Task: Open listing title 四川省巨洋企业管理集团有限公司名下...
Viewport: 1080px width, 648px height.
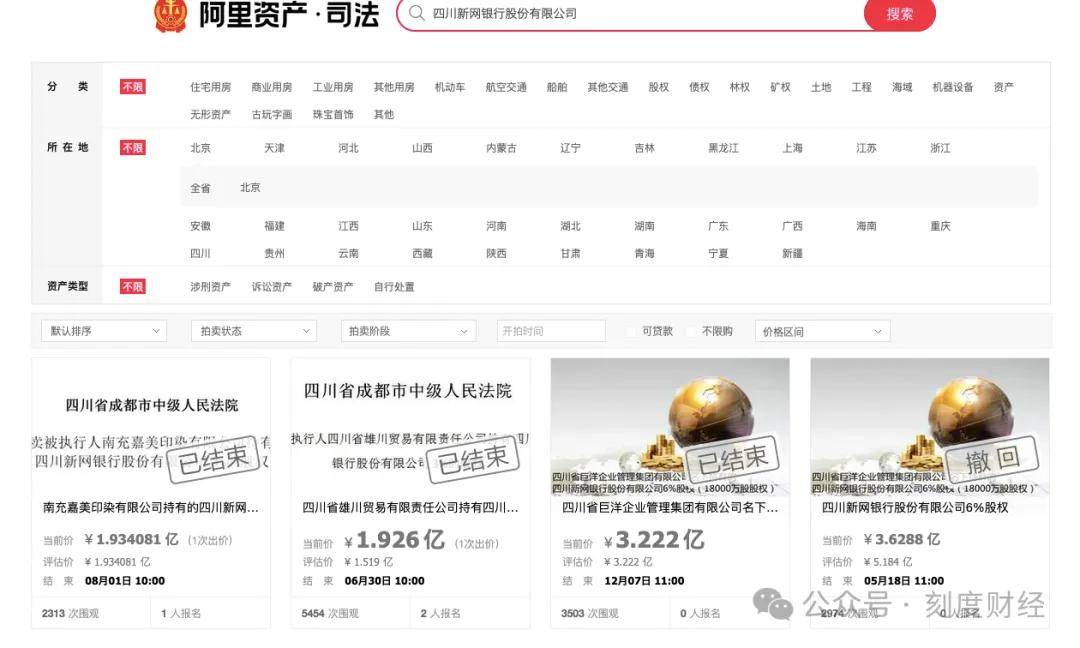Action: (x=670, y=508)
